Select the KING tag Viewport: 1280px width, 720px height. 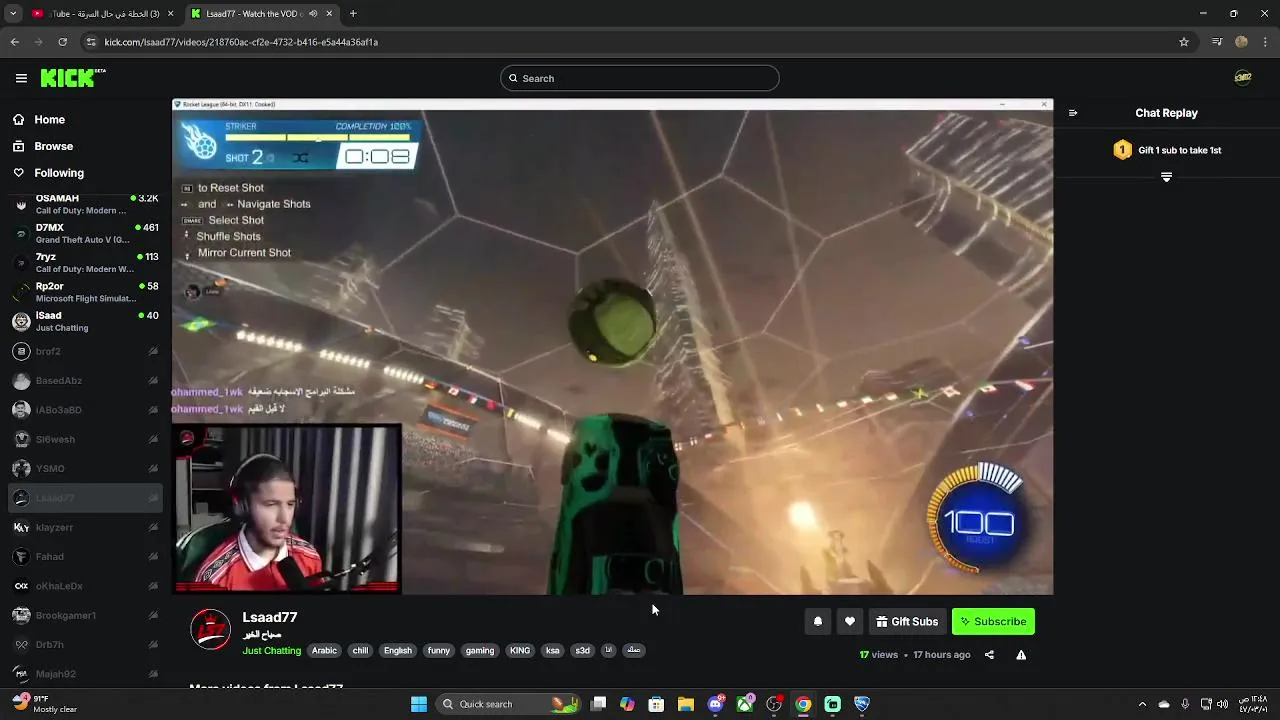pos(520,650)
